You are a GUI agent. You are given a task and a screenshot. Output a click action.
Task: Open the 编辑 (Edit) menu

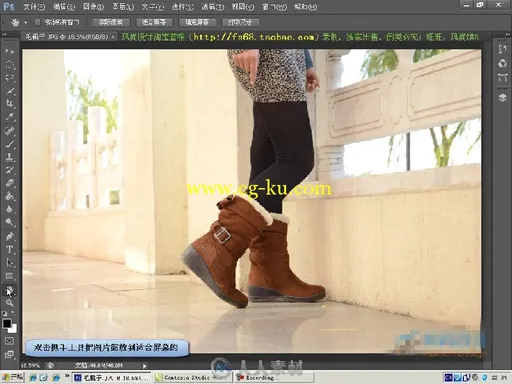[64, 7]
